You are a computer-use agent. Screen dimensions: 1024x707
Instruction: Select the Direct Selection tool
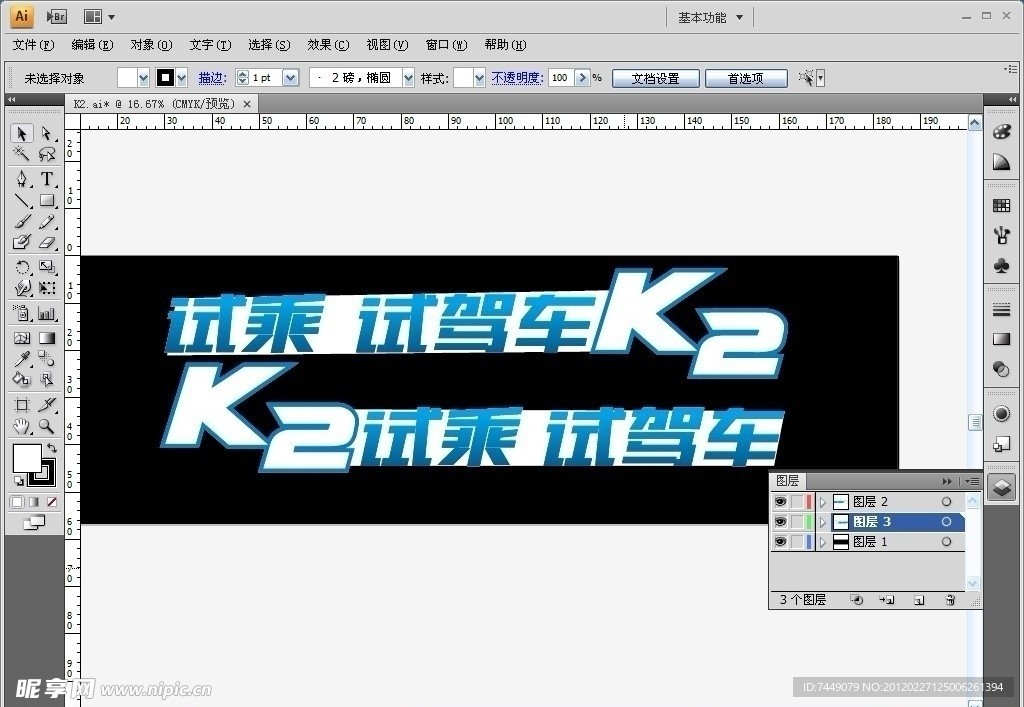click(x=46, y=133)
